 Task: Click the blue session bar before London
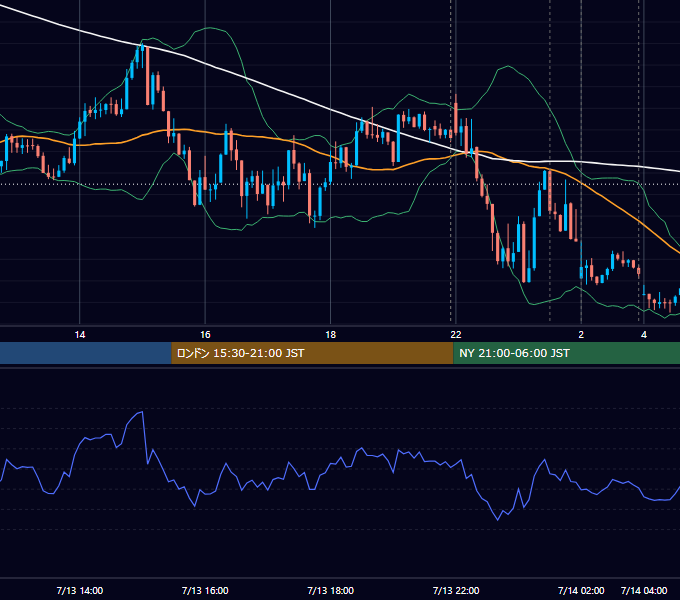pyautogui.click(x=86, y=353)
